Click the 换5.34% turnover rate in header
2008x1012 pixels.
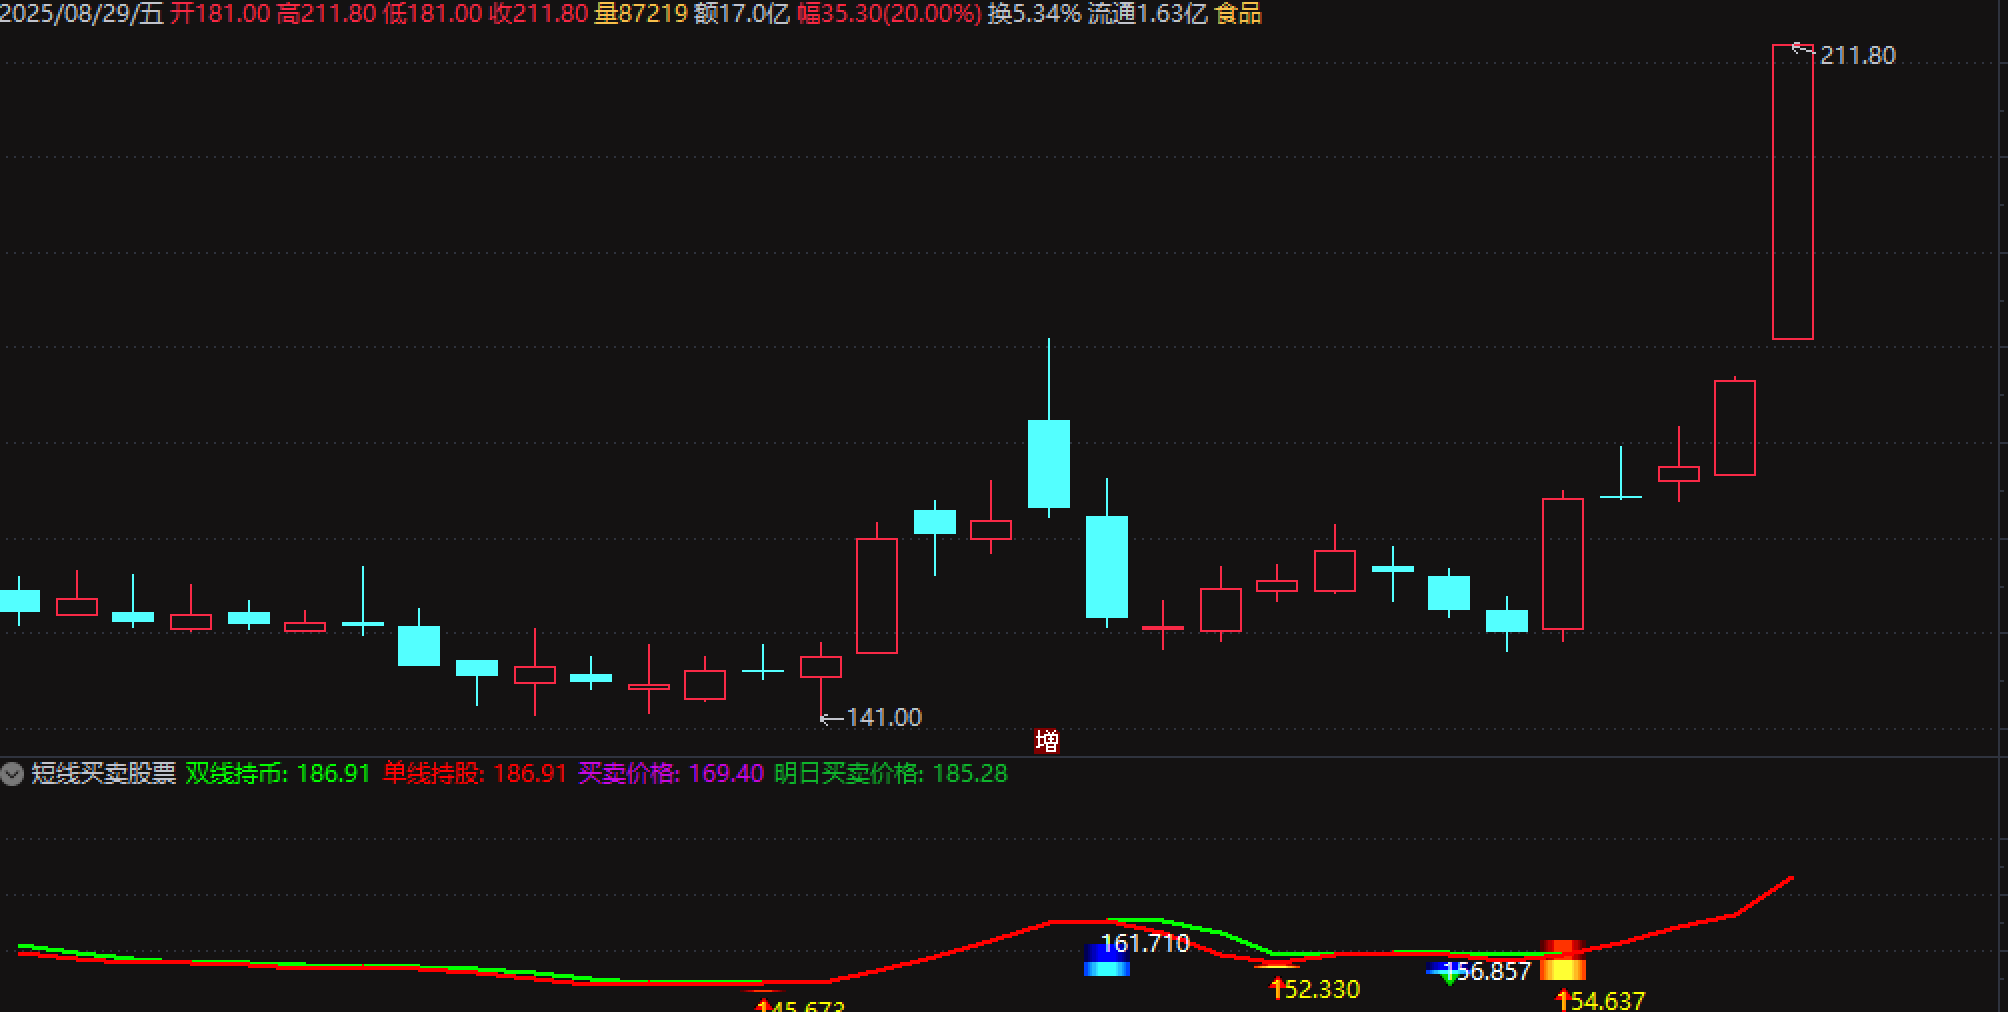coord(1034,14)
